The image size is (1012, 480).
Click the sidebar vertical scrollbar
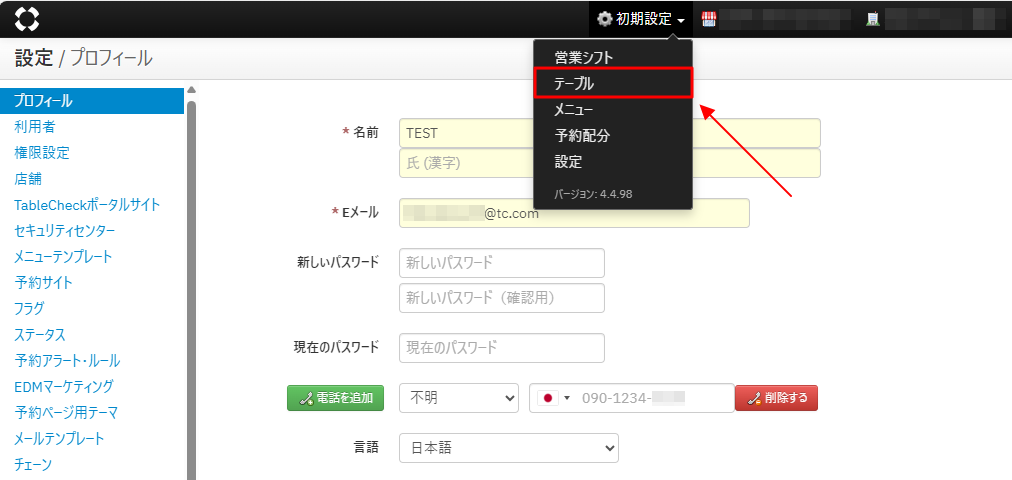point(191,280)
